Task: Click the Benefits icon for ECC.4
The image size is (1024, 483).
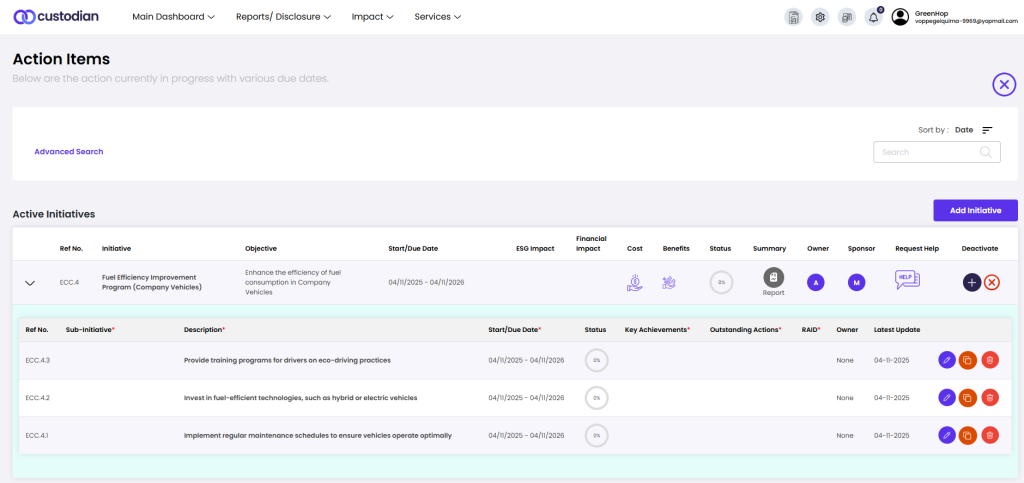Action: click(x=670, y=283)
